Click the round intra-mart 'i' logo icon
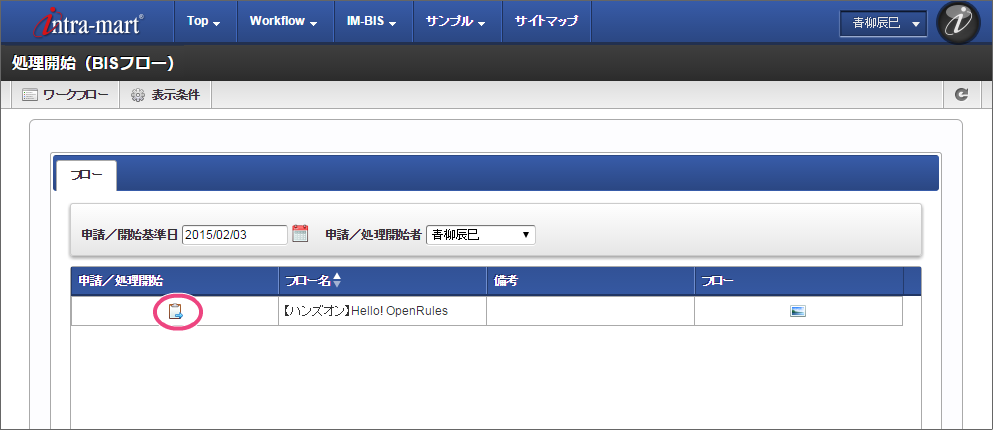This screenshot has width=993, height=430. pyautogui.click(x=958, y=22)
